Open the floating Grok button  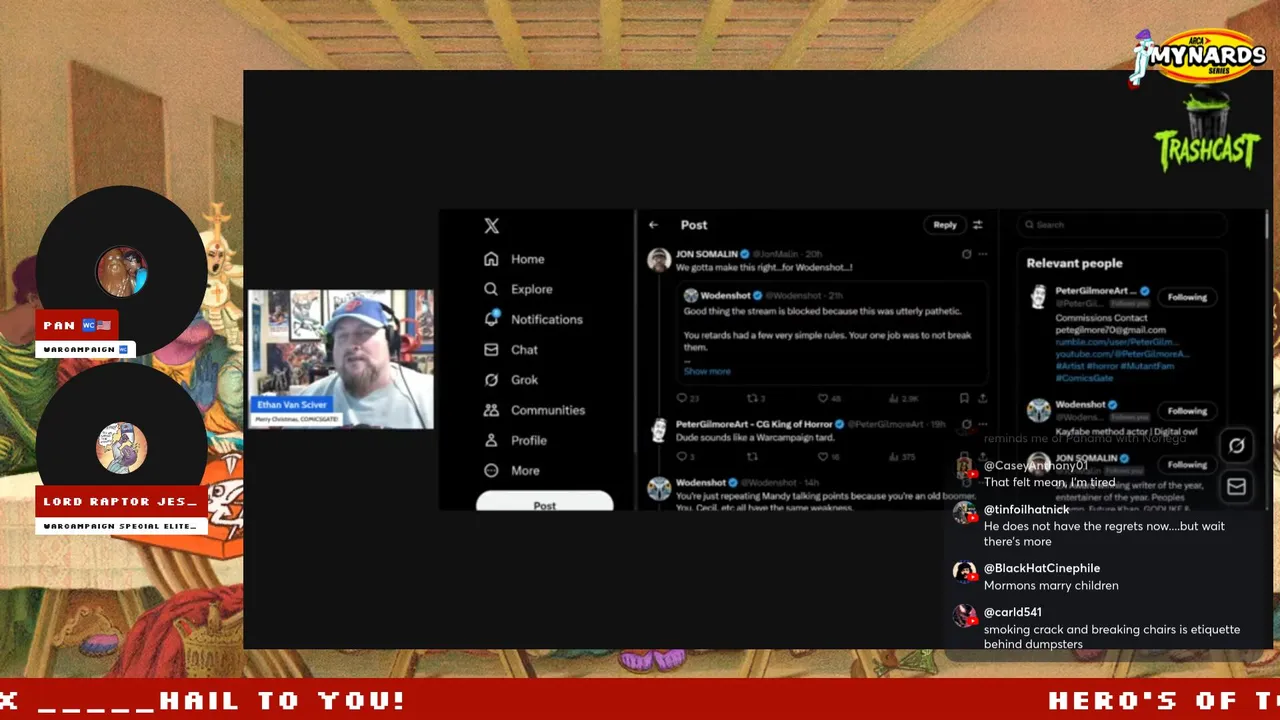pyautogui.click(x=1236, y=446)
